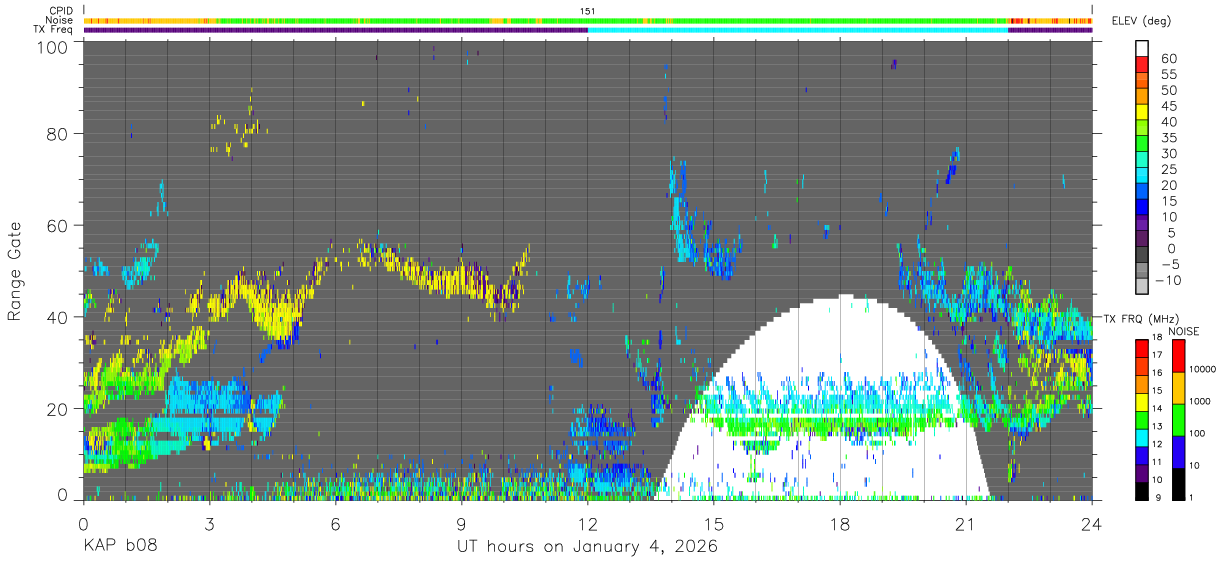This screenshot has width=1228, height=567.
Task: Select the red top TX FRQ colorbar segment
Action: tap(1142, 348)
